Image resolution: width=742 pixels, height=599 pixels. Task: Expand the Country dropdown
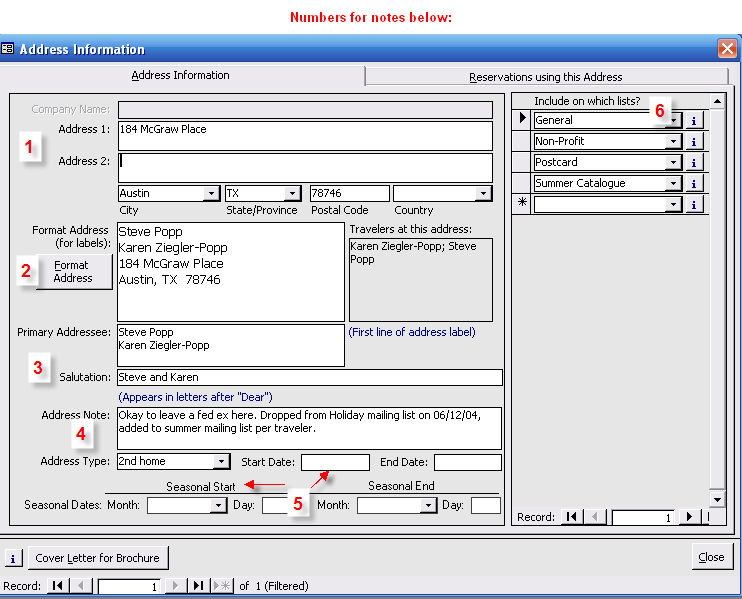484,194
